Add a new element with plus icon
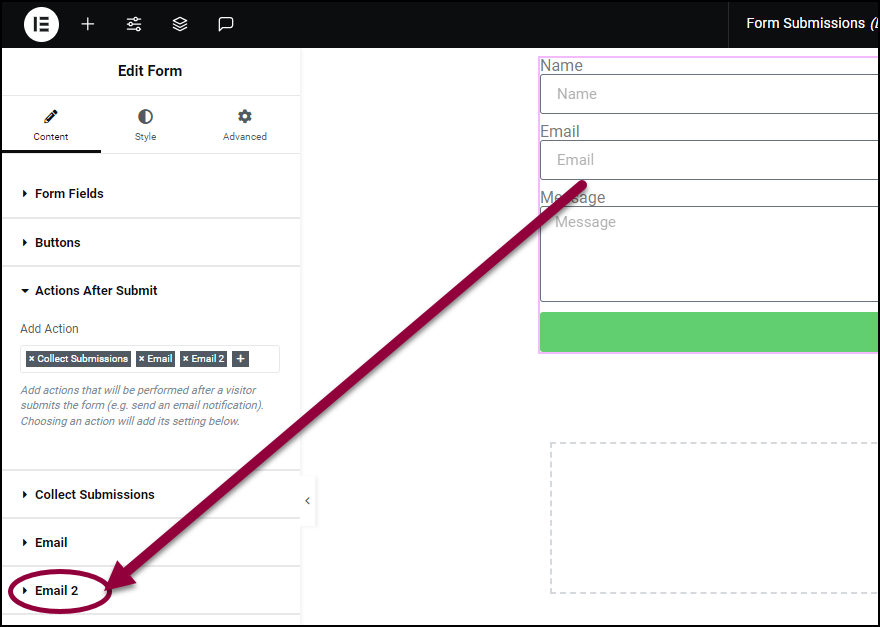This screenshot has width=880, height=627. click(x=88, y=24)
